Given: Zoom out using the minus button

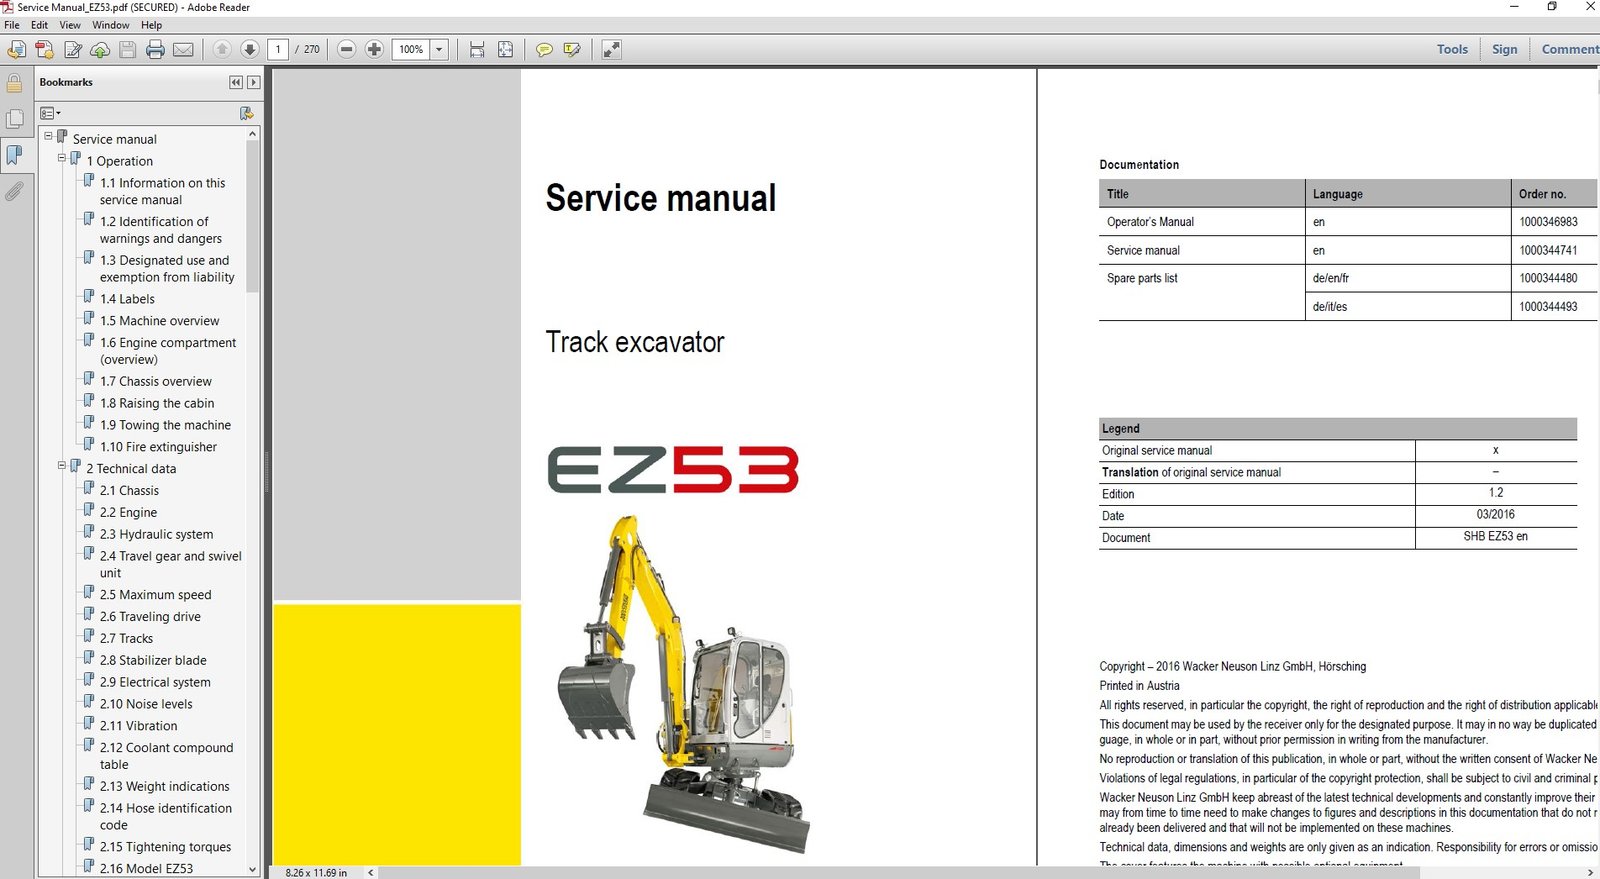Looking at the screenshot, I should [347, 49].
